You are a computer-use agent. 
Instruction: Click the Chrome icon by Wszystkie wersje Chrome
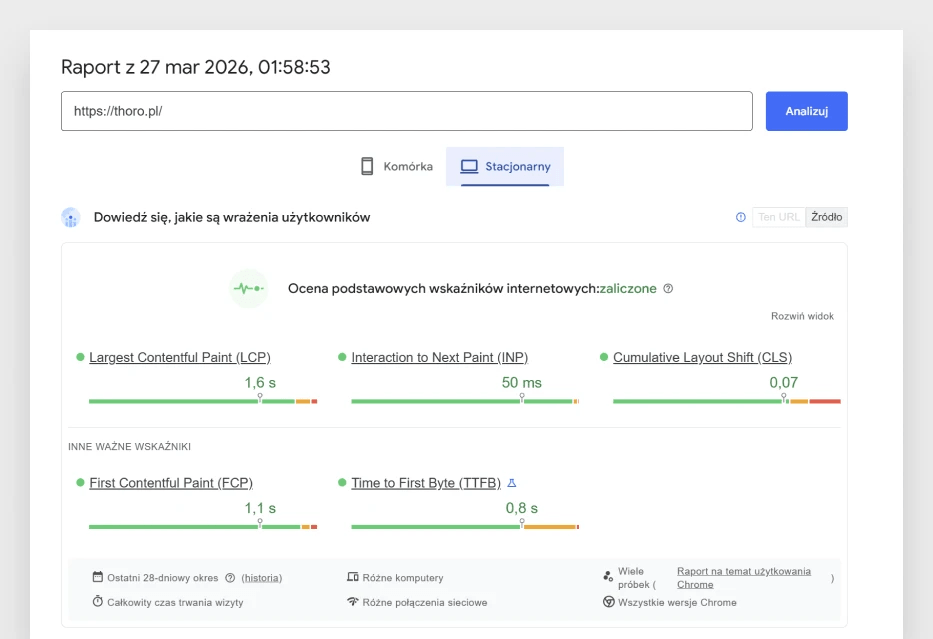click(608, 602)
